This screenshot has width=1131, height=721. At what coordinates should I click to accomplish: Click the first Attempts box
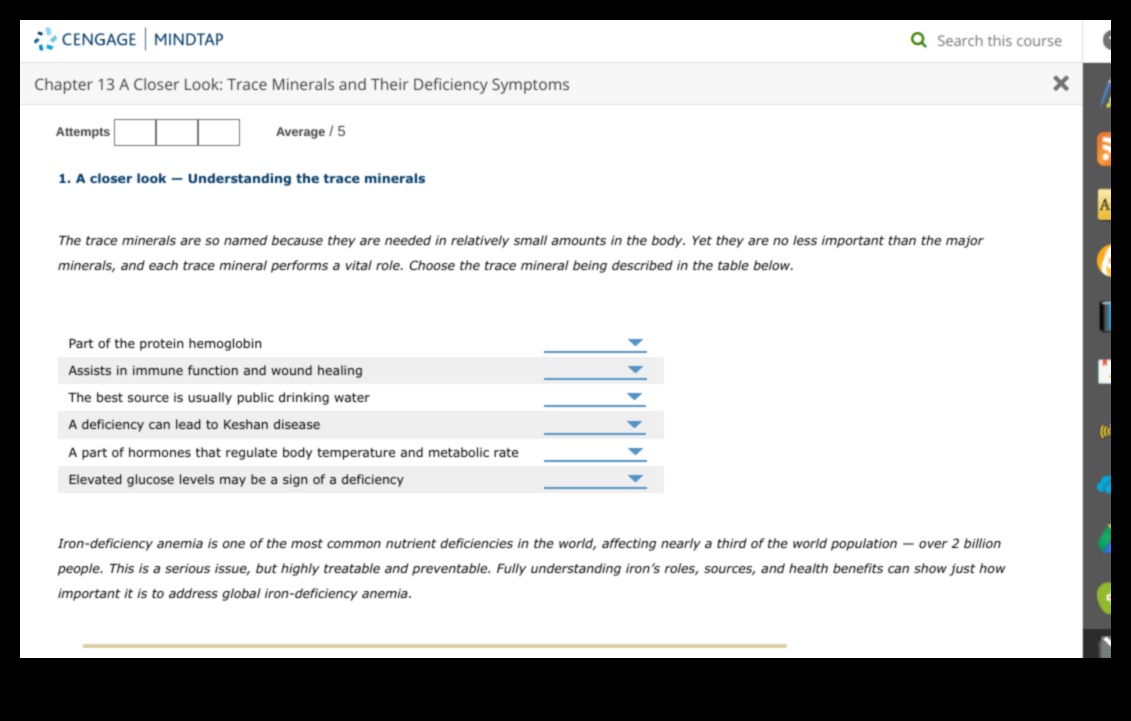tap(135, 132)
